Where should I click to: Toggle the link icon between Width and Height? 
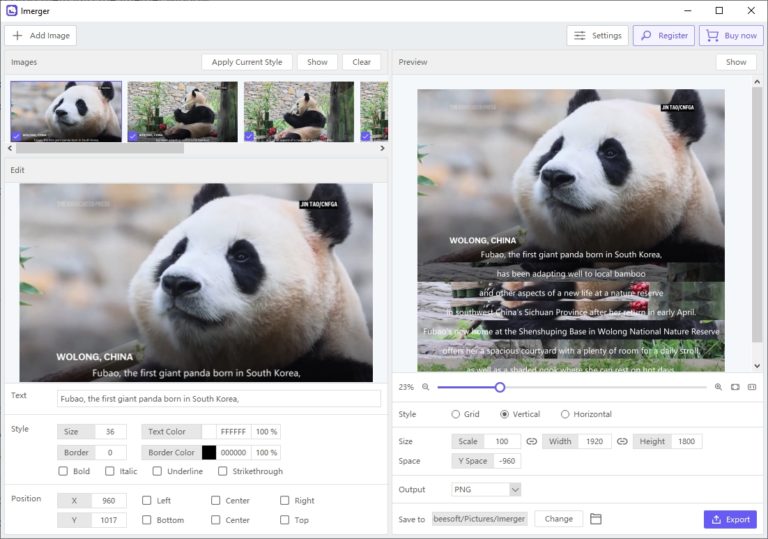coord(621,441)
